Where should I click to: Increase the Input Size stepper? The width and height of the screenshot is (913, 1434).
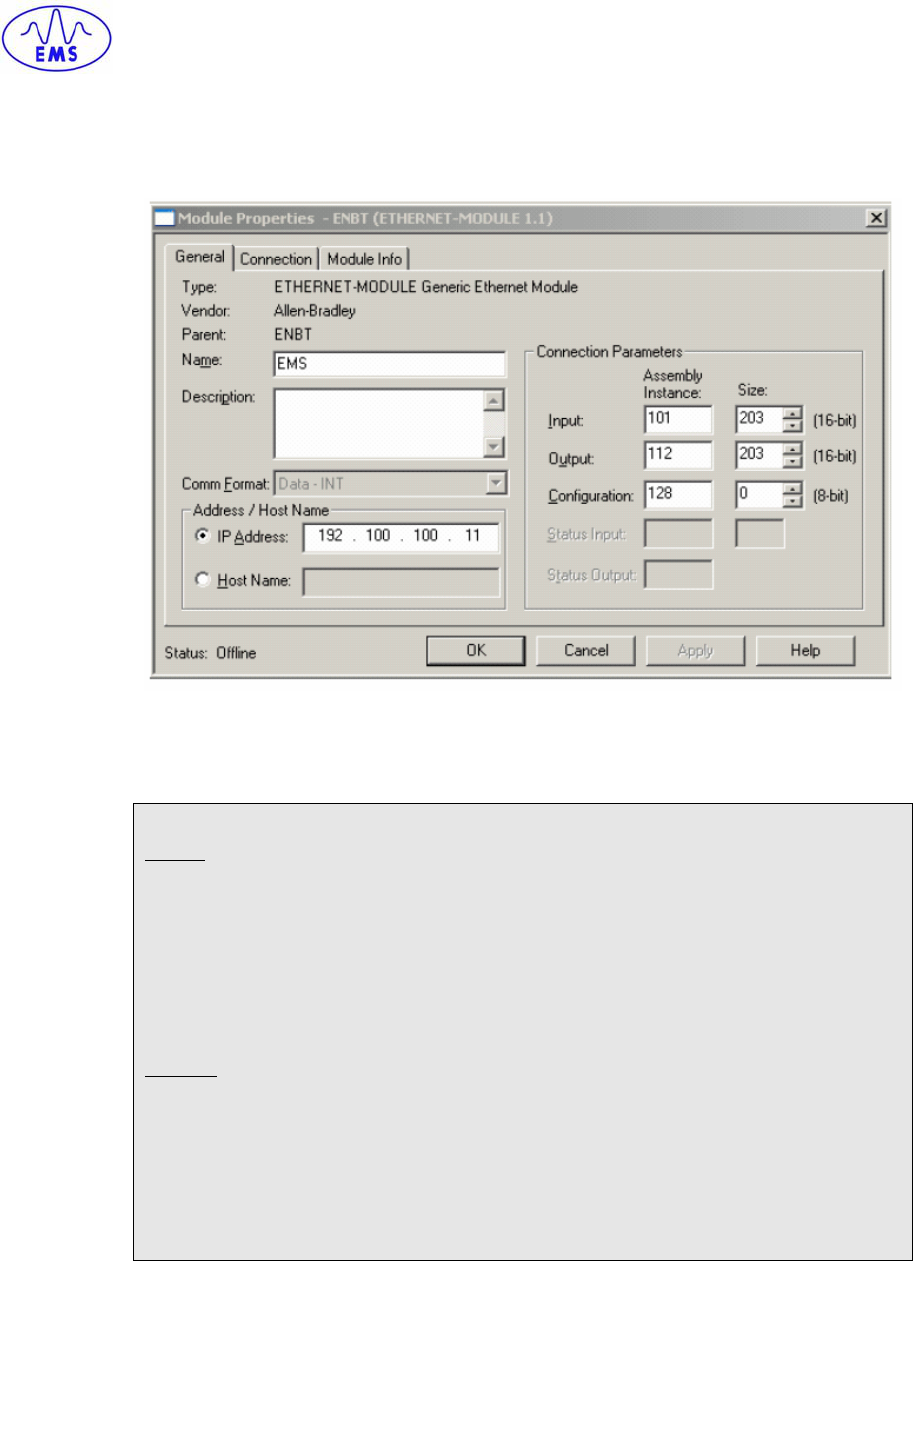(793, 414)
